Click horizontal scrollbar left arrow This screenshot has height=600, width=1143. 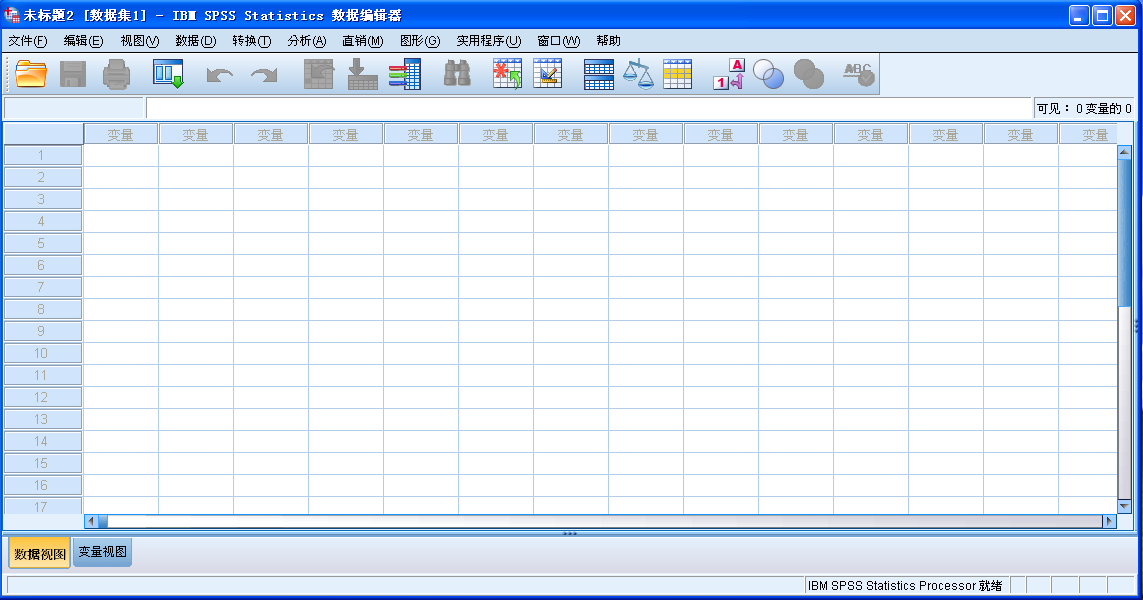click(x=91, y=521)
